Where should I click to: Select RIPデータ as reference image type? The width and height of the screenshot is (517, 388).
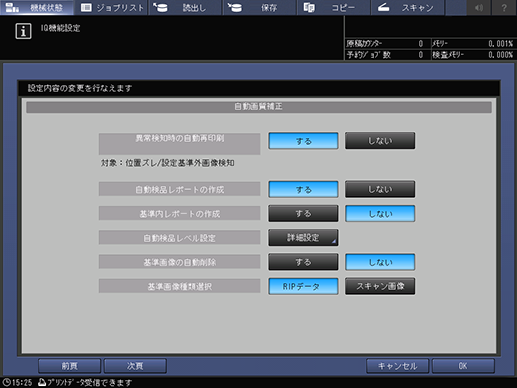pos(303,286)
